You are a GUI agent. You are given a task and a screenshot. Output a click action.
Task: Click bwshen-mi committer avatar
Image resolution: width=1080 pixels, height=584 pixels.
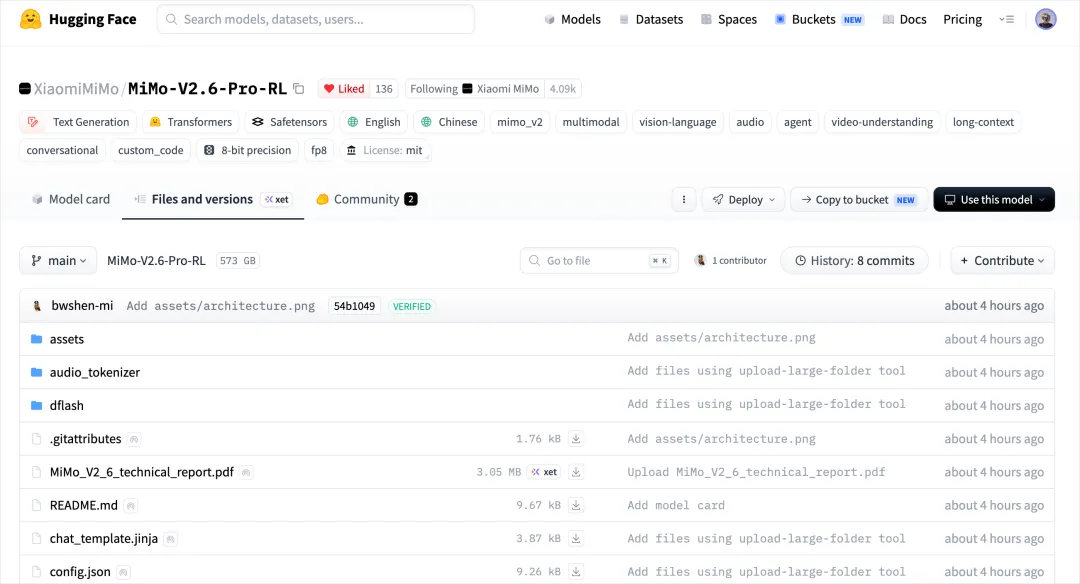[x=37, y=306]
